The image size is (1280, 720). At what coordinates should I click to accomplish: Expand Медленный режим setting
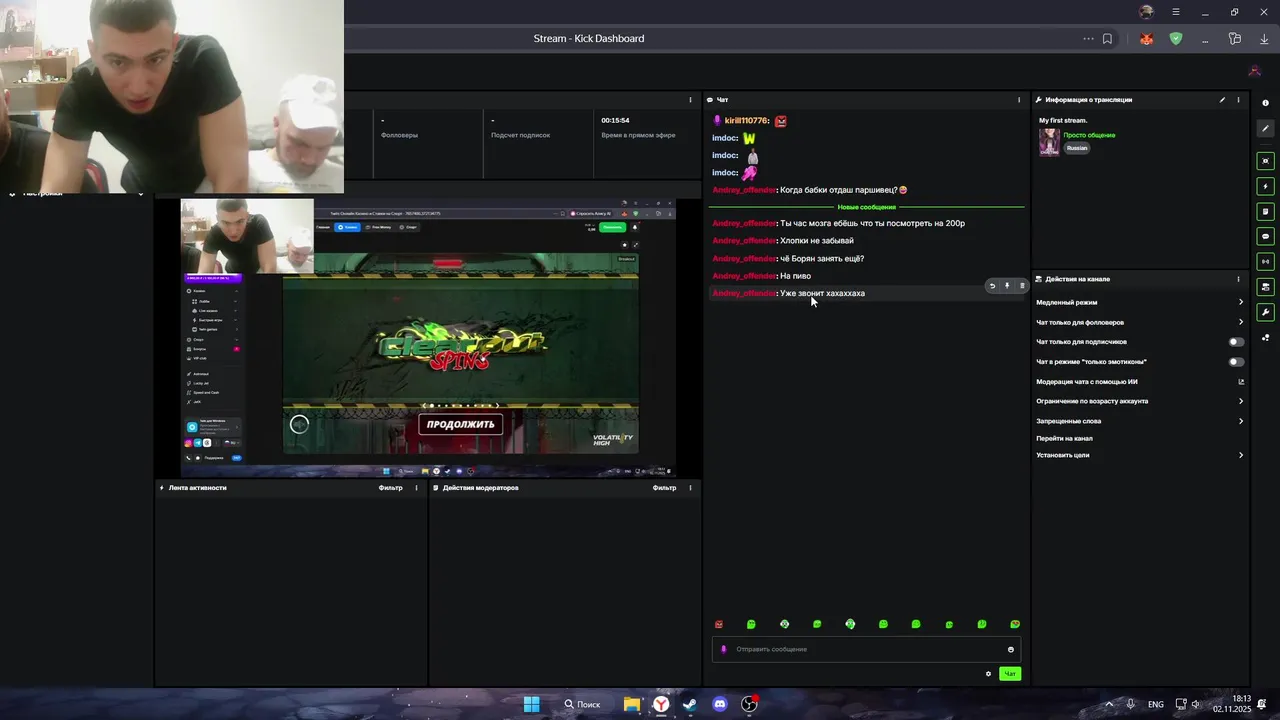[x=1140, y=302]
